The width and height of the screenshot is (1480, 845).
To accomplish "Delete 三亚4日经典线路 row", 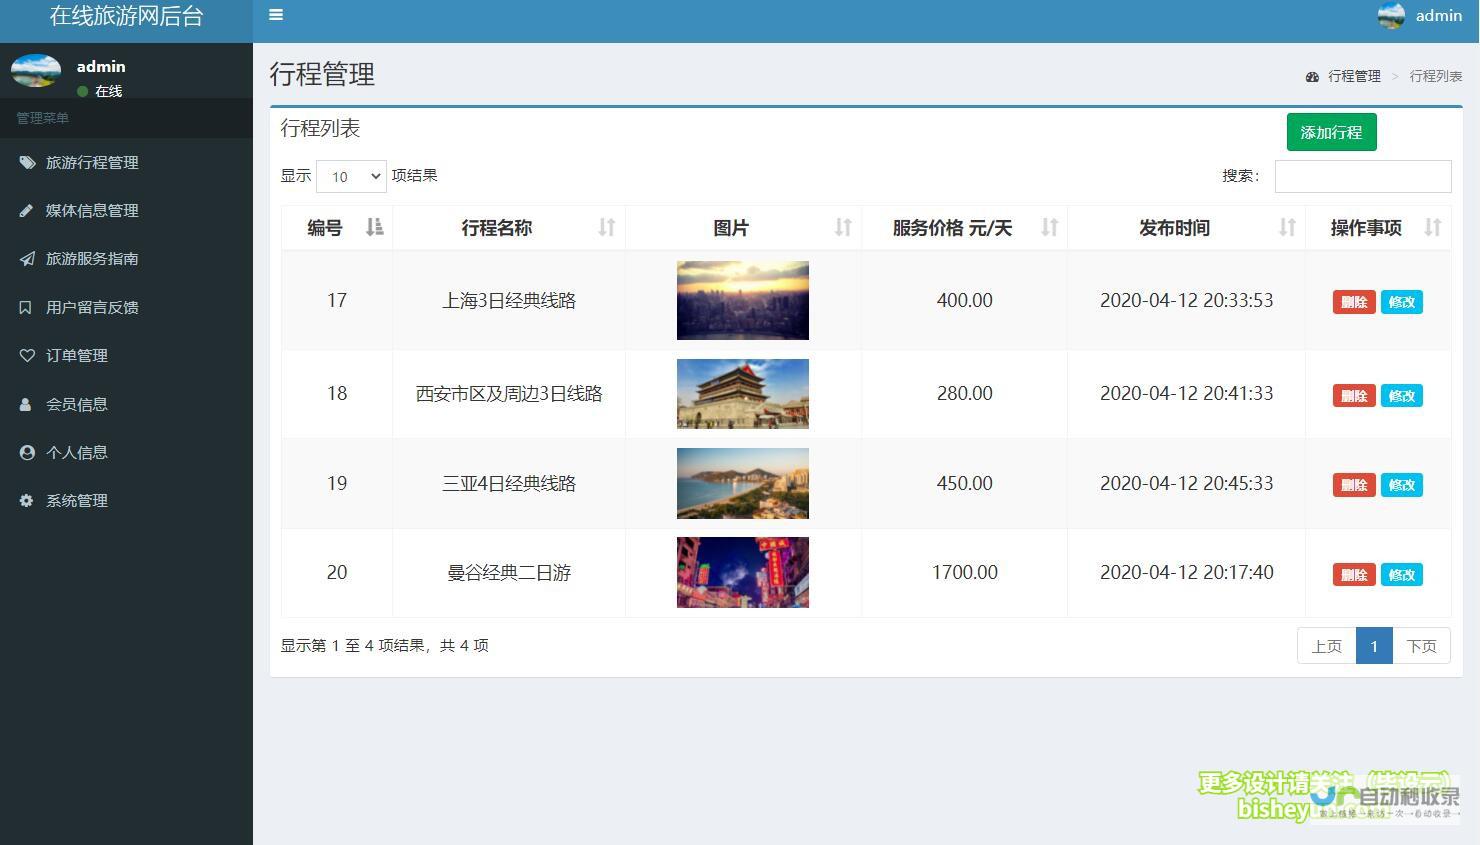I will 1354,485.
